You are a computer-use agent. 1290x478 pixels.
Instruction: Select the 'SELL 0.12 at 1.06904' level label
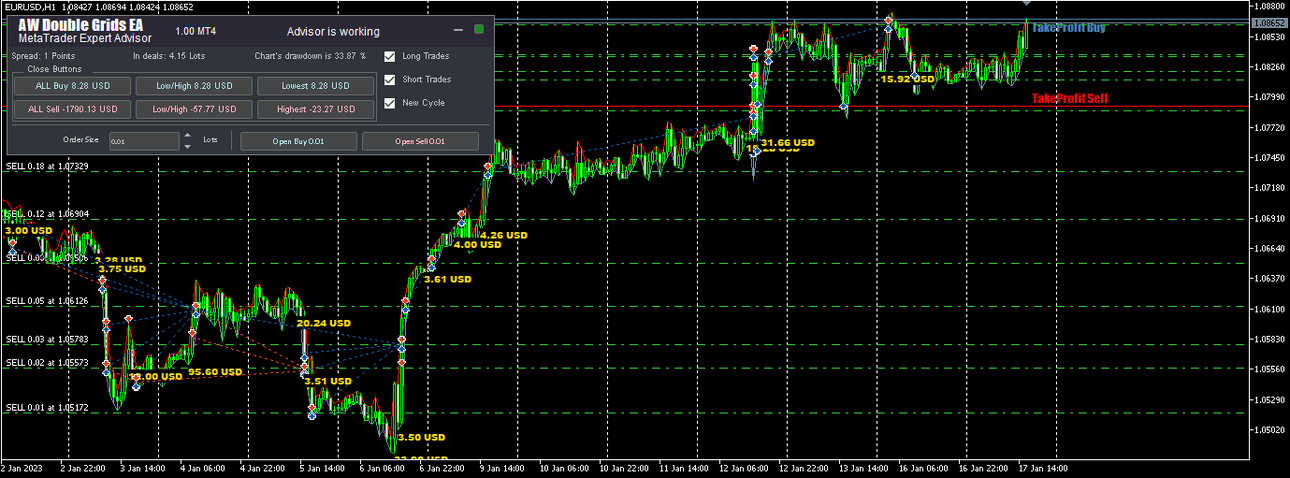tap(47, 214)
